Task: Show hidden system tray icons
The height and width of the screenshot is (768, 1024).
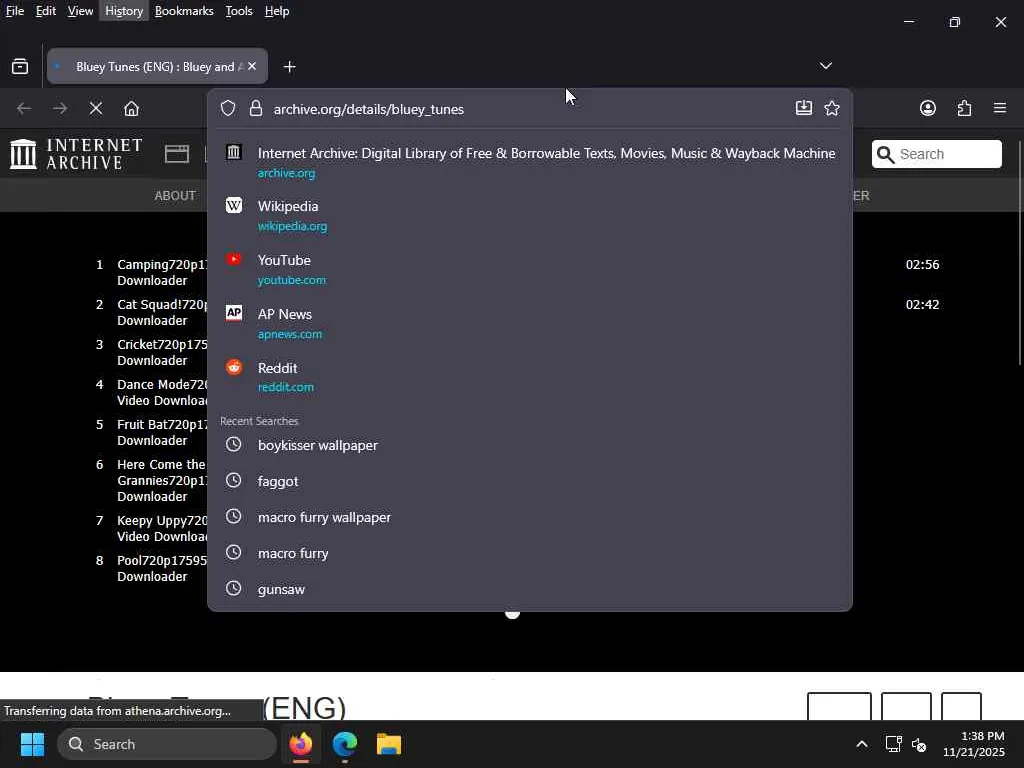Action: [x=862, y=744]
